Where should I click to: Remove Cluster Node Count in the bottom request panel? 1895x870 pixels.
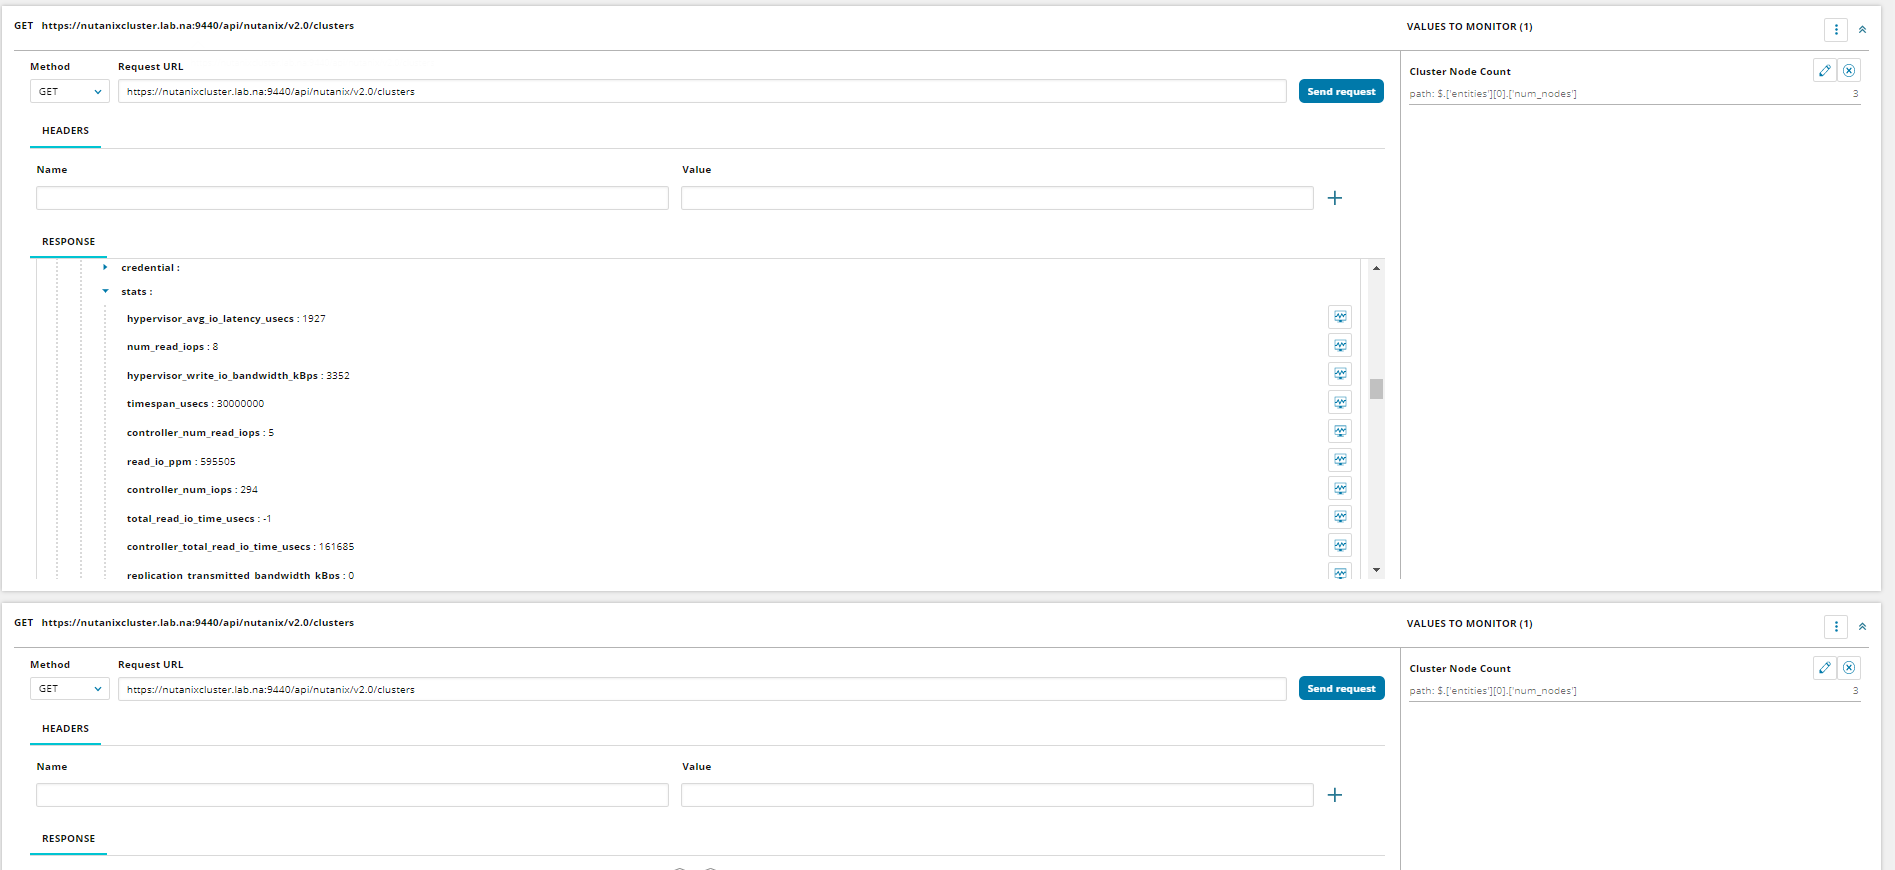pos(1849,667)
